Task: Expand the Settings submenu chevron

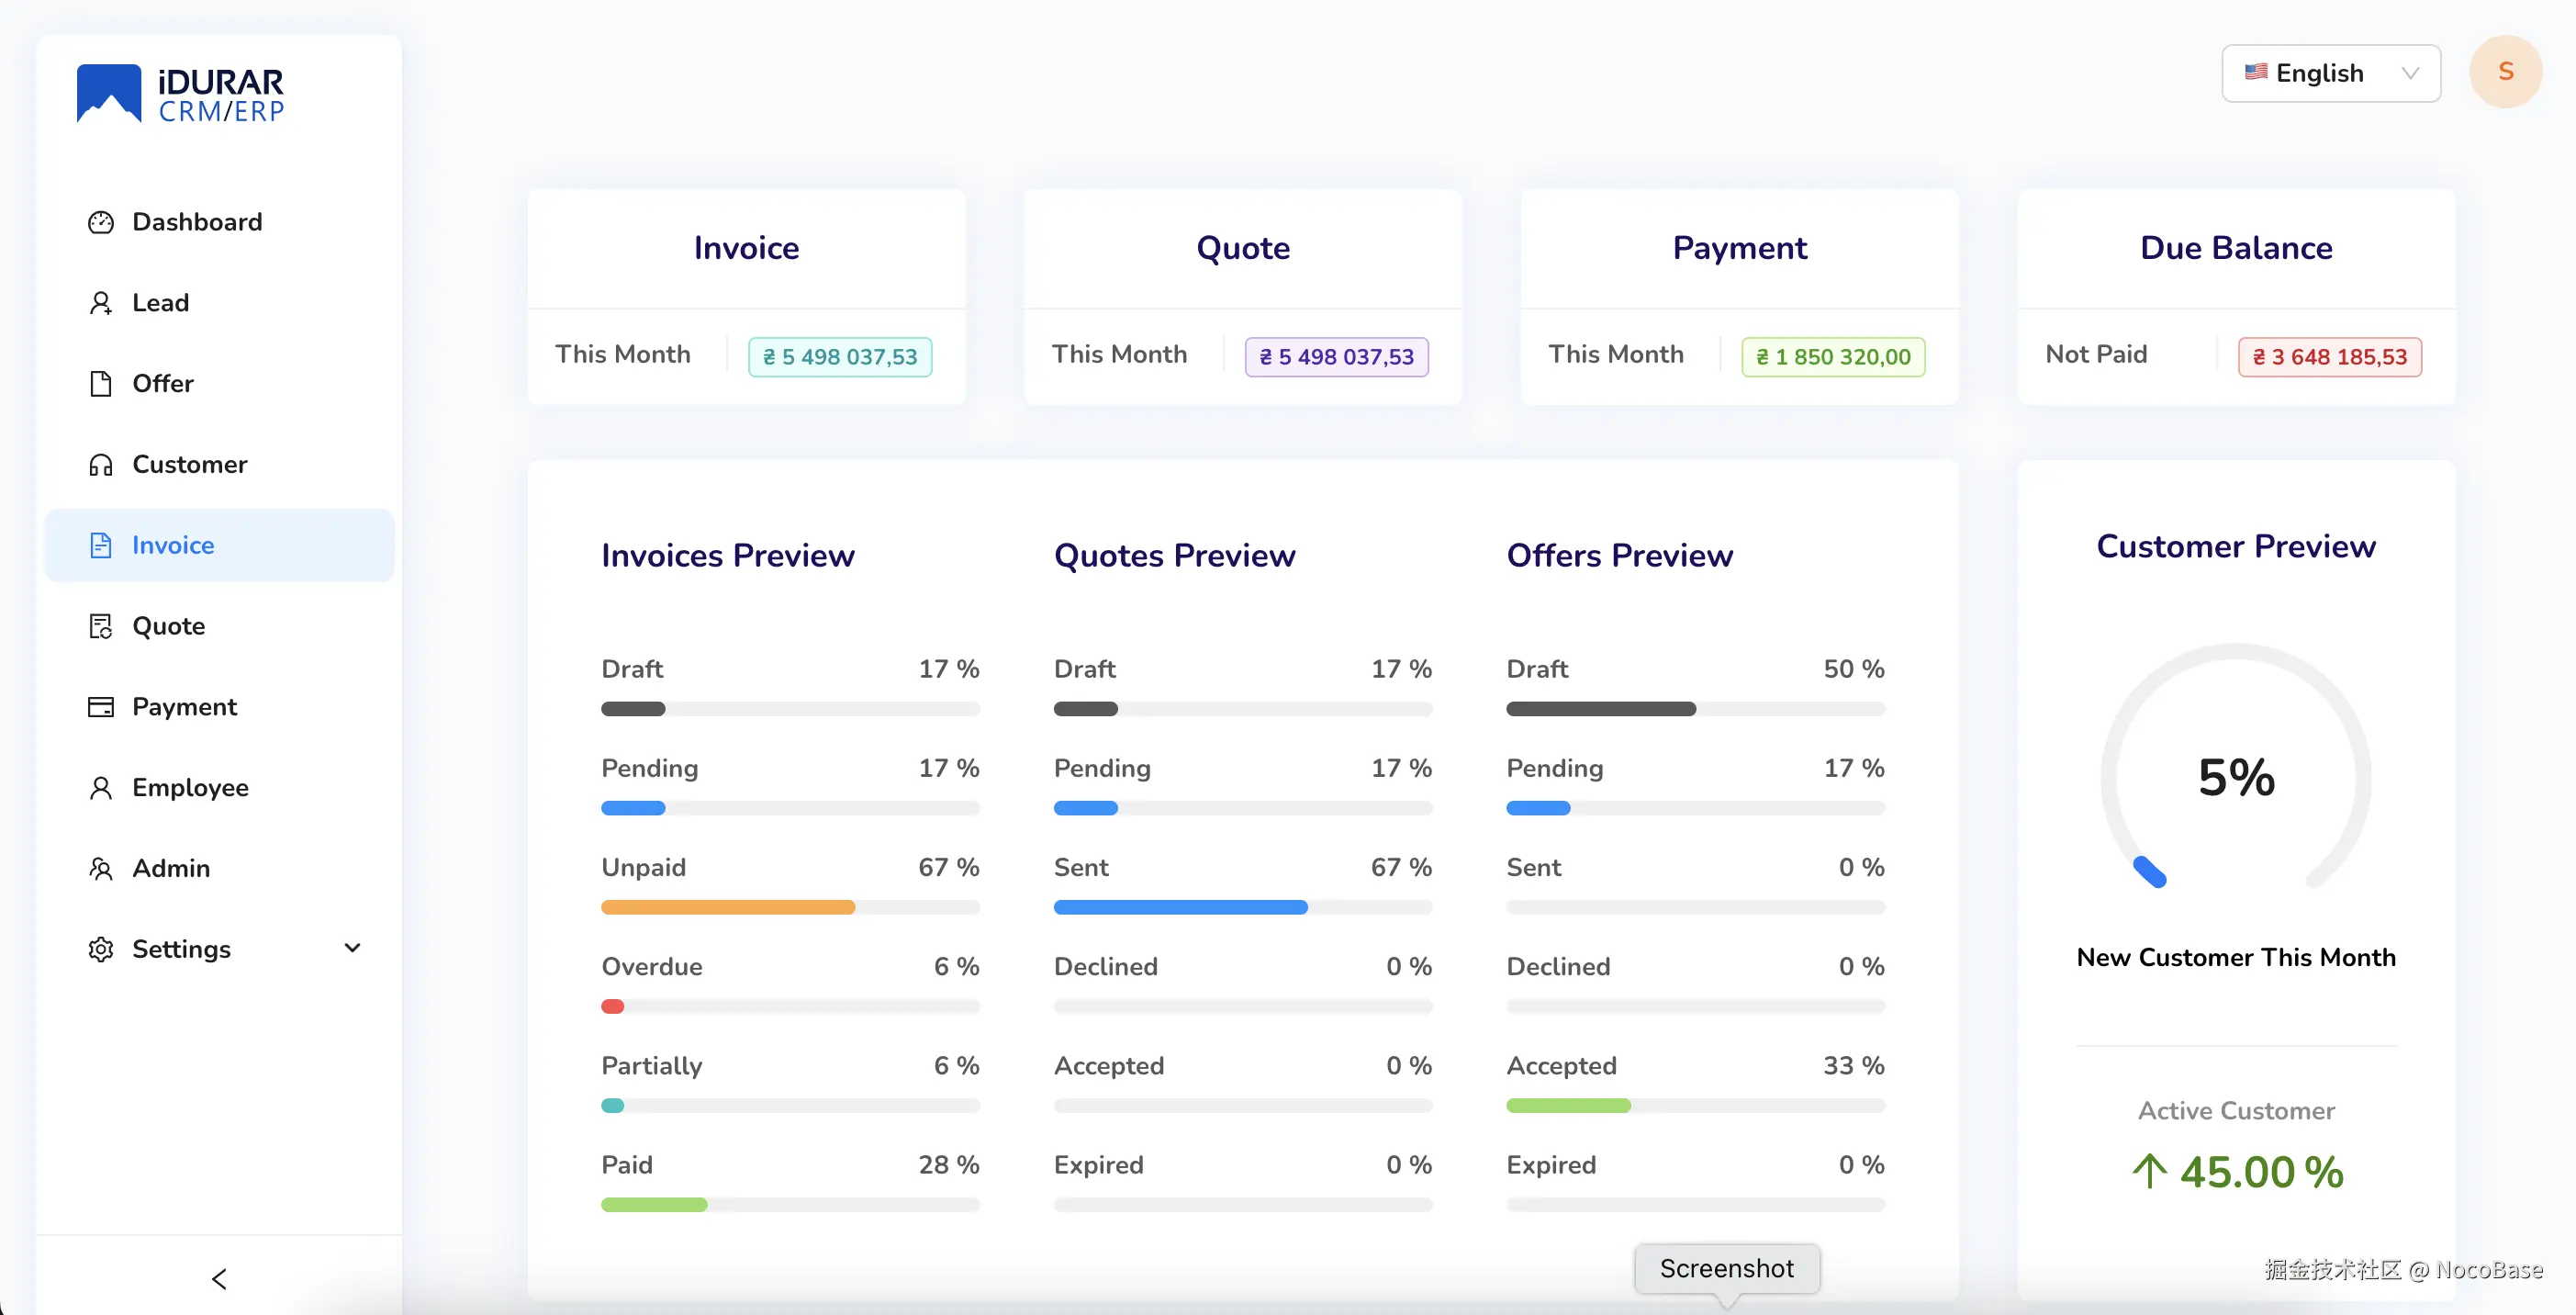Action: click(x=352, y=948)
